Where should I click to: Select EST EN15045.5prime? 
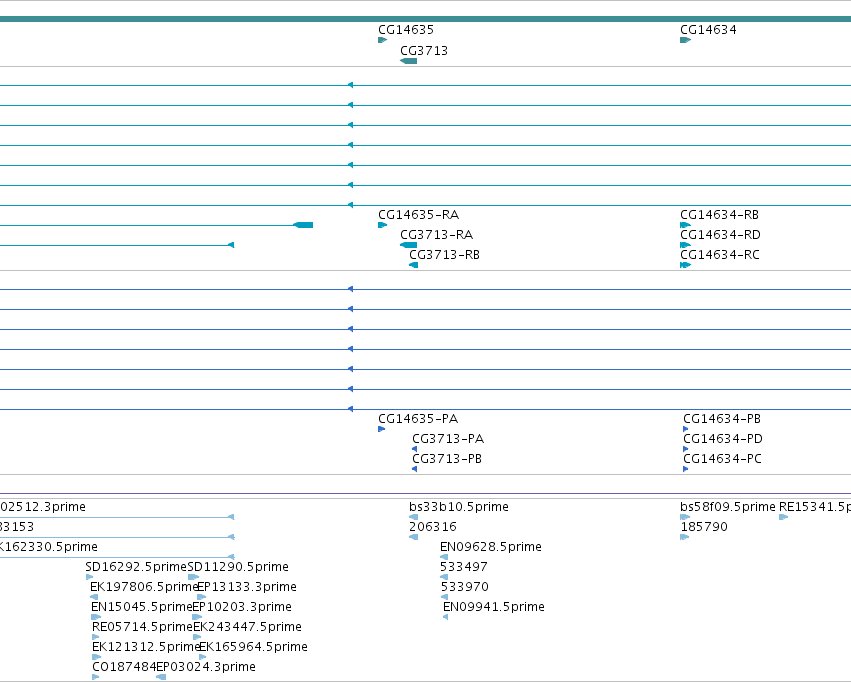pos(142,607)
